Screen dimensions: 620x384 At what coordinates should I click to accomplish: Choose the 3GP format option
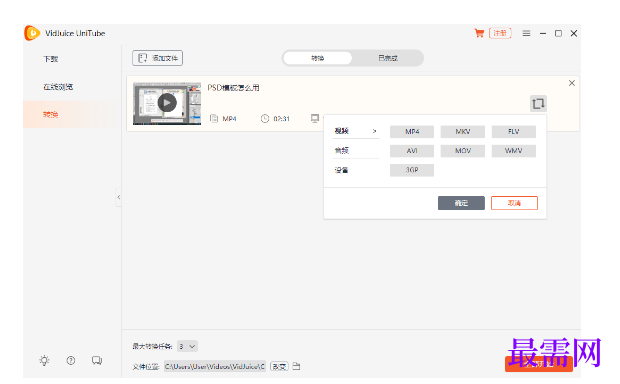coord(412,170)
